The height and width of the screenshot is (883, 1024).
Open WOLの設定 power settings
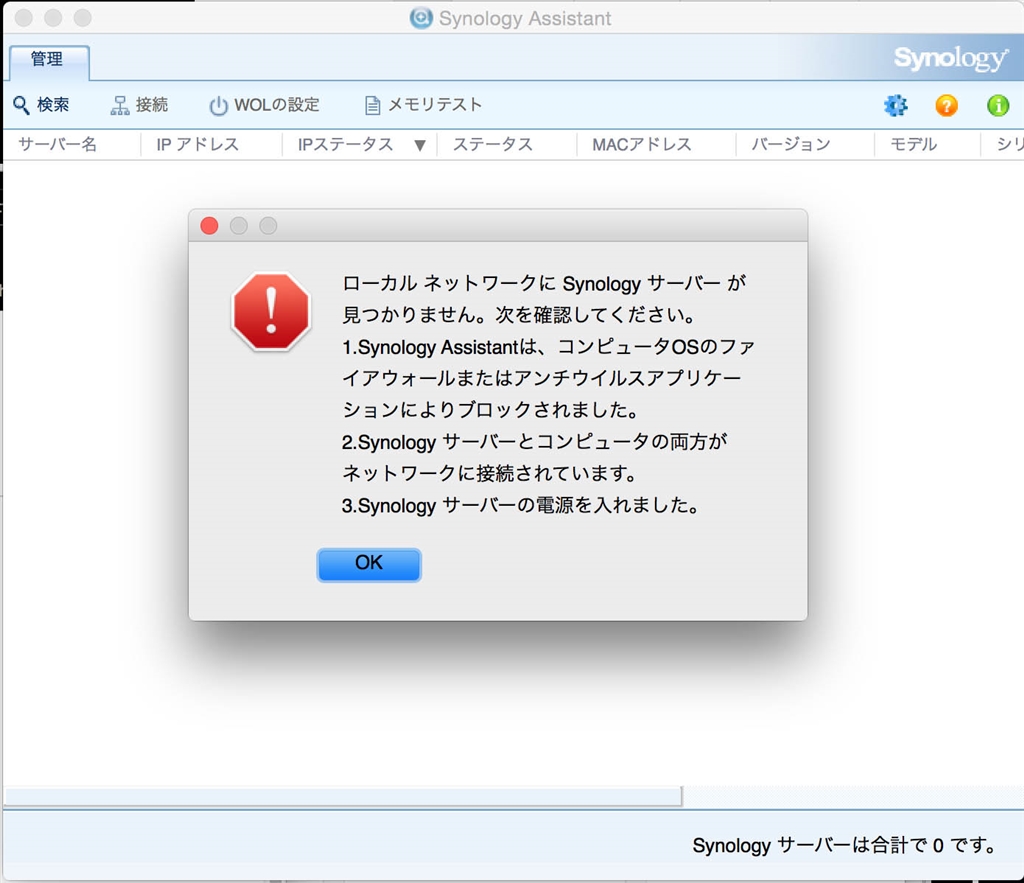(264, 105)
